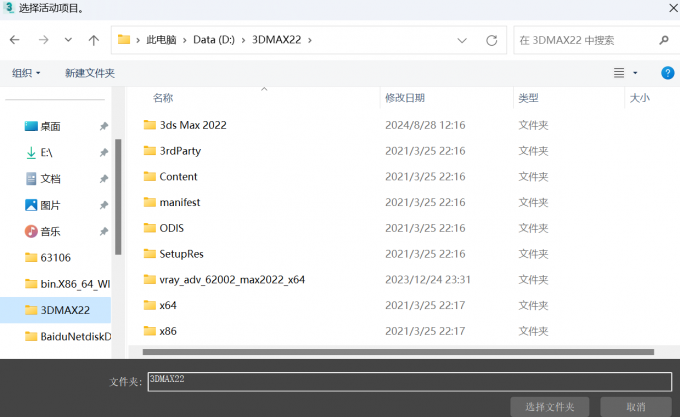Click 取消 button

(636, 407)
